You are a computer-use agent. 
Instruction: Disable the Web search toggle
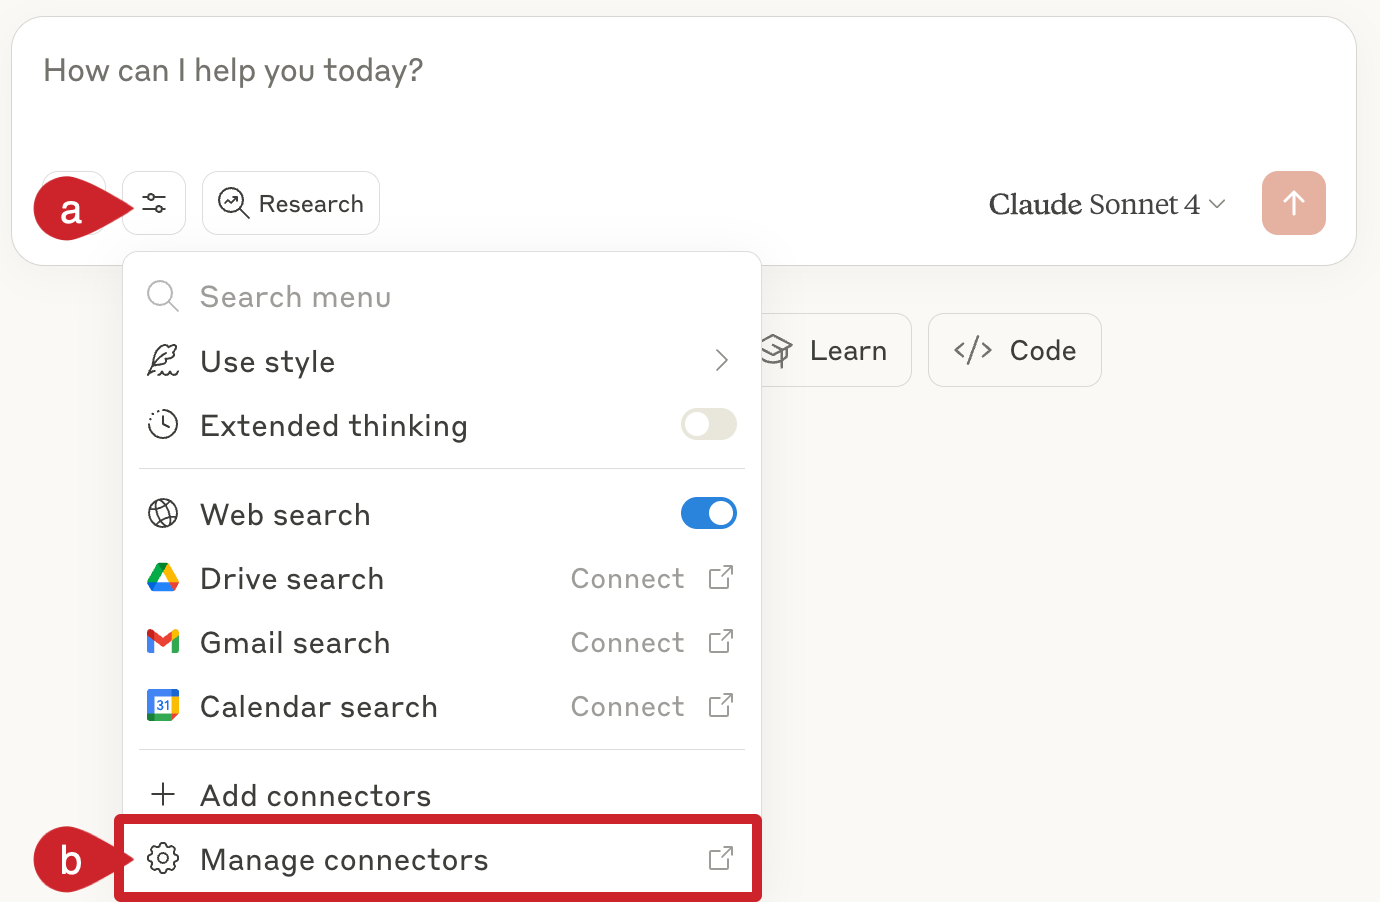point(709,513)
